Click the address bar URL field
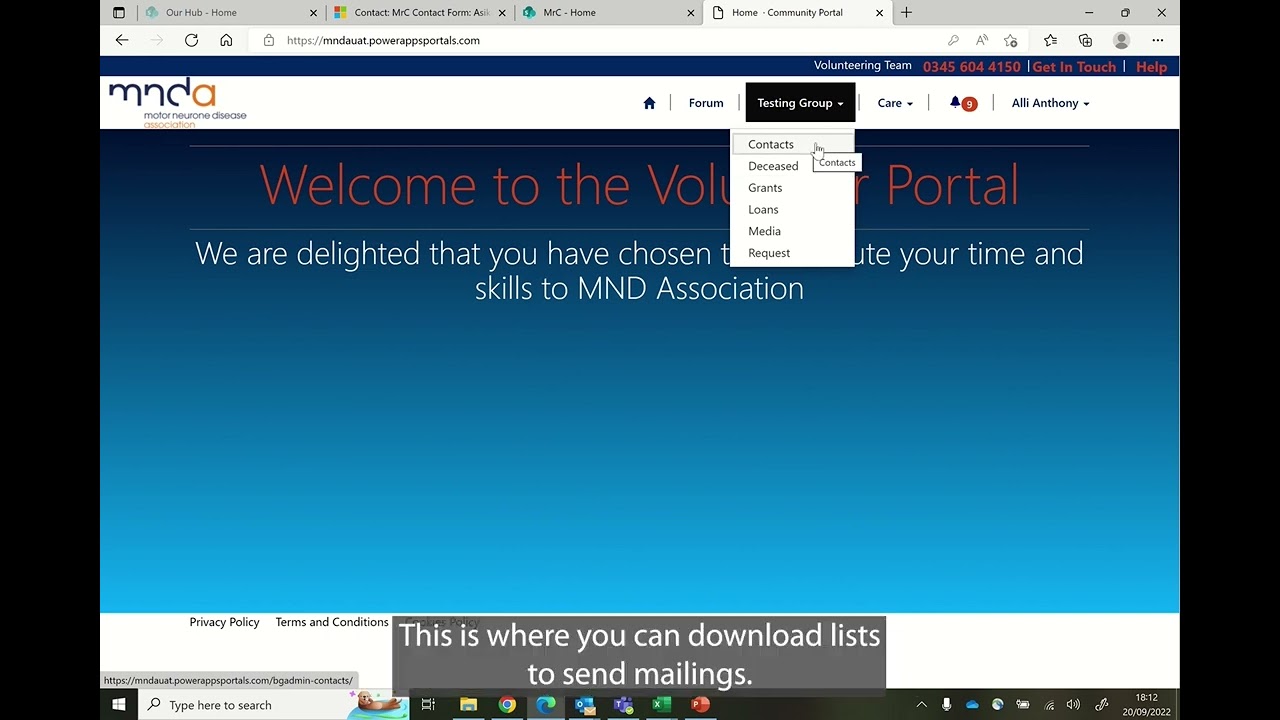1280x720 pixels. click(x=600, y=40)
